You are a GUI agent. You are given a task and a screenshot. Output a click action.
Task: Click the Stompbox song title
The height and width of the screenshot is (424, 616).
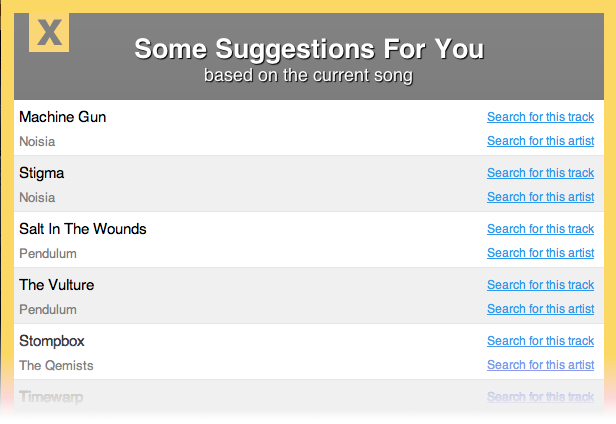coord(52,341)
